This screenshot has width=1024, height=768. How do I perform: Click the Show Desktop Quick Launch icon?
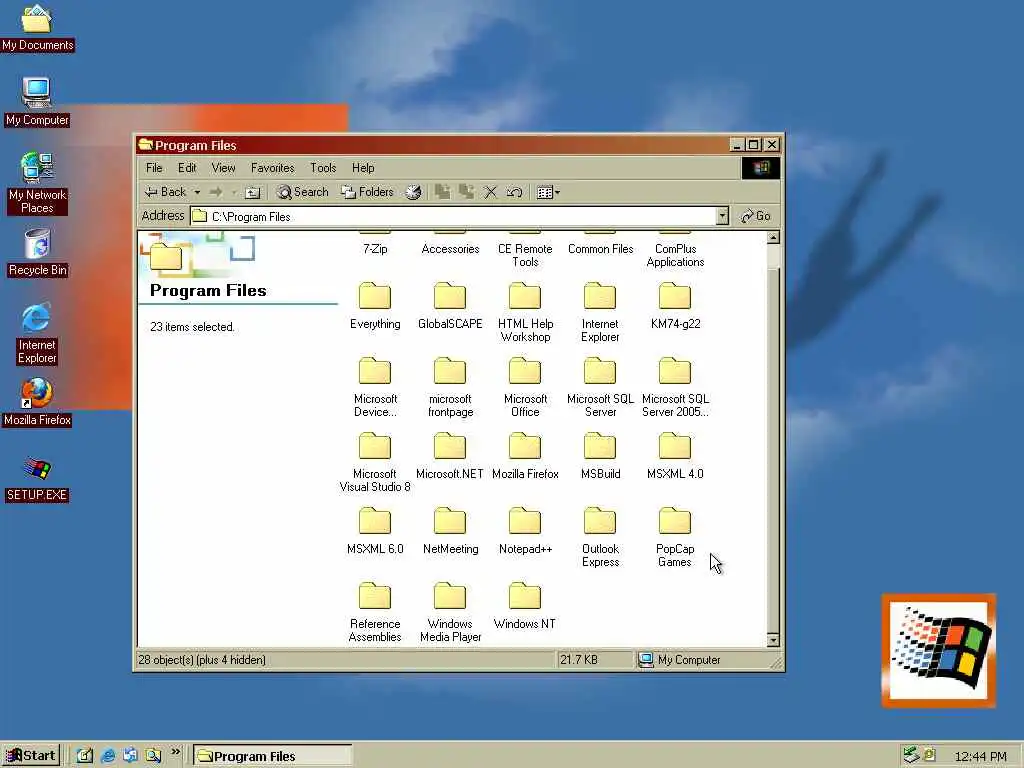click(85, 756)
